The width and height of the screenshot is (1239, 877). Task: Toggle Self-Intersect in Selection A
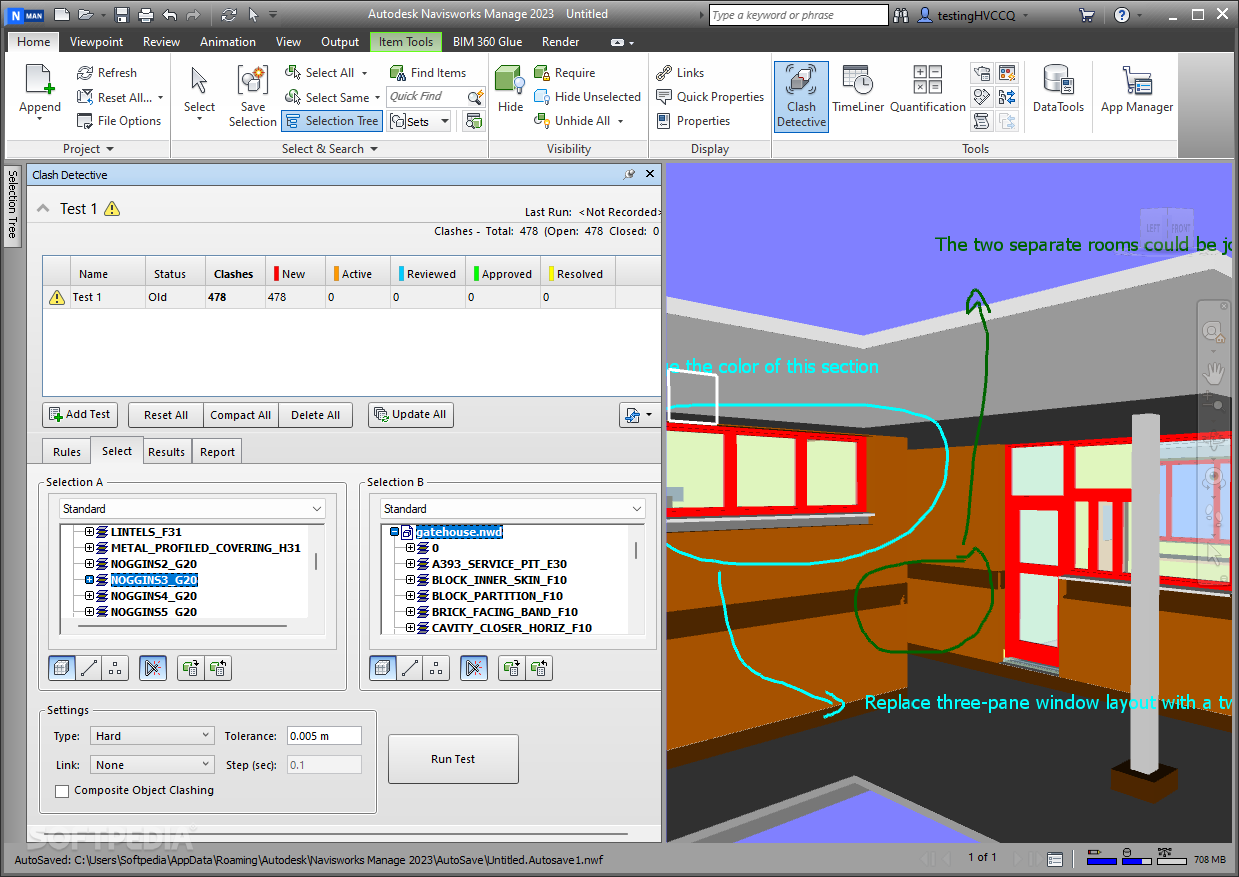[153, 668]
